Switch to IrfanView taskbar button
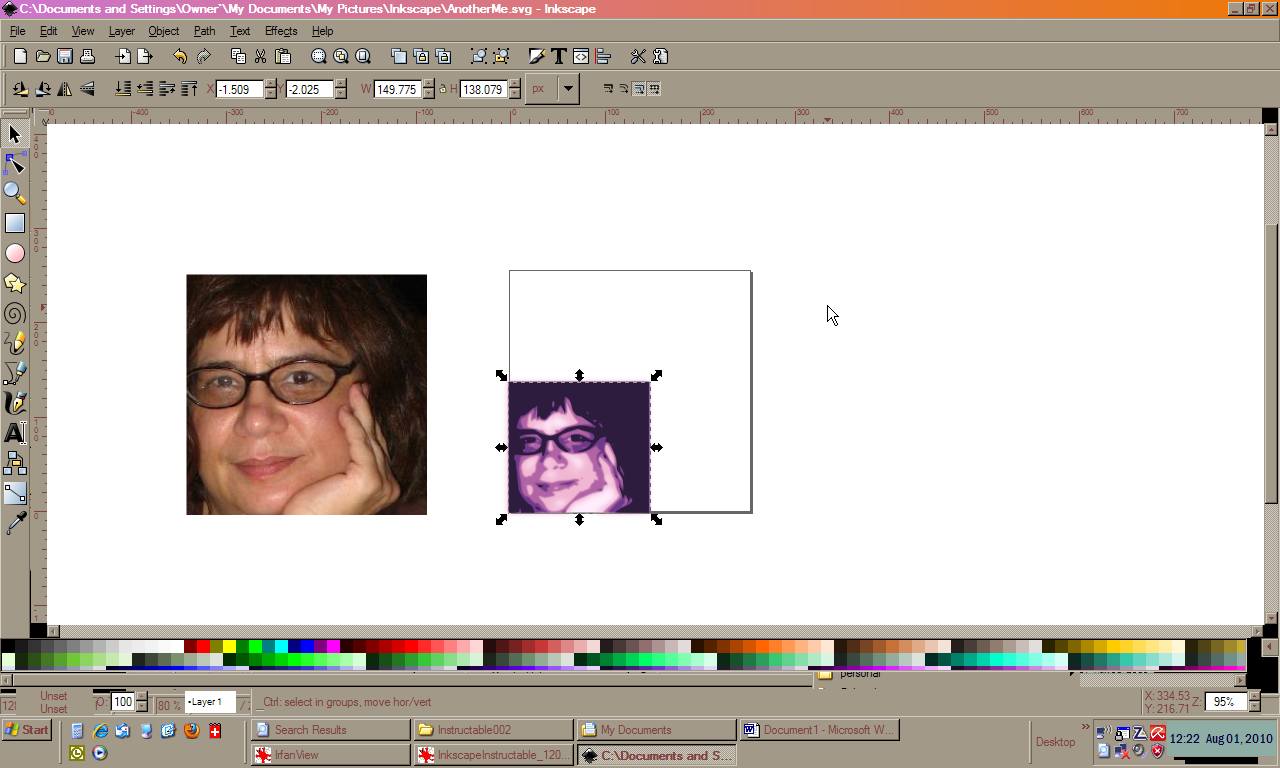 tap(330, 755)
